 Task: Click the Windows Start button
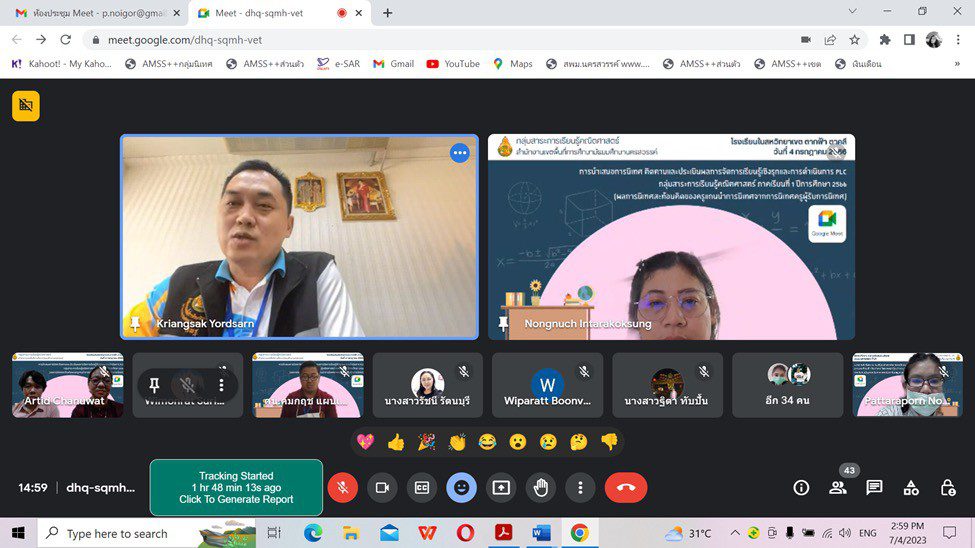[x=18, y=533]
